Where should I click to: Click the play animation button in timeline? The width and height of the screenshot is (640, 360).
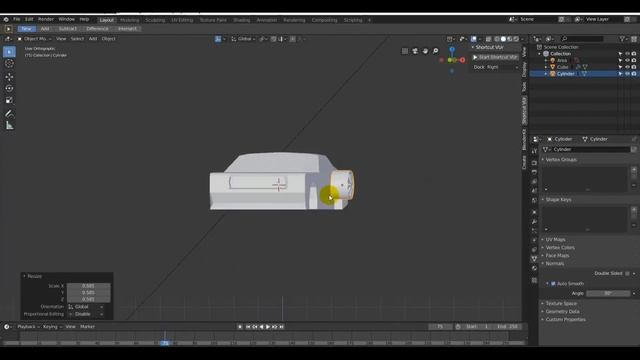pyautogui.click(x=268, y=327)
